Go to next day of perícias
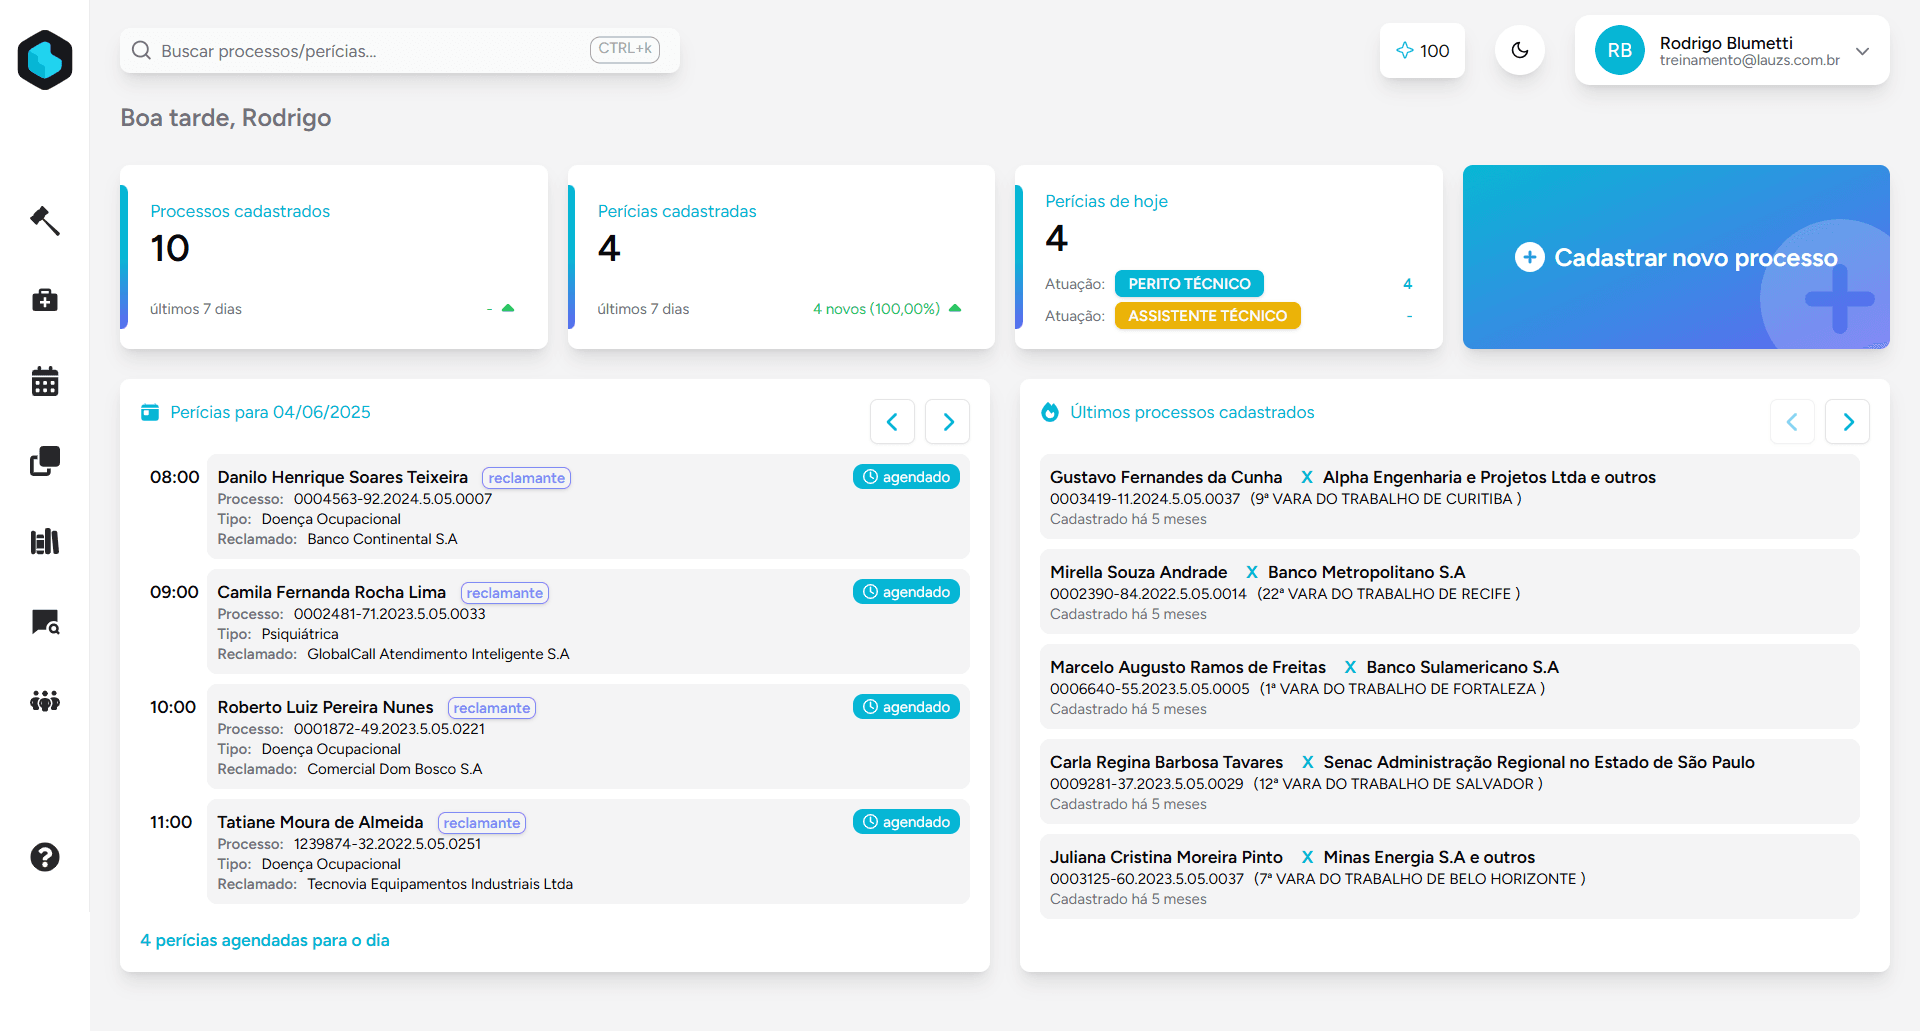The width and height of the screenshot is (1920, 1031). point(947,422)
